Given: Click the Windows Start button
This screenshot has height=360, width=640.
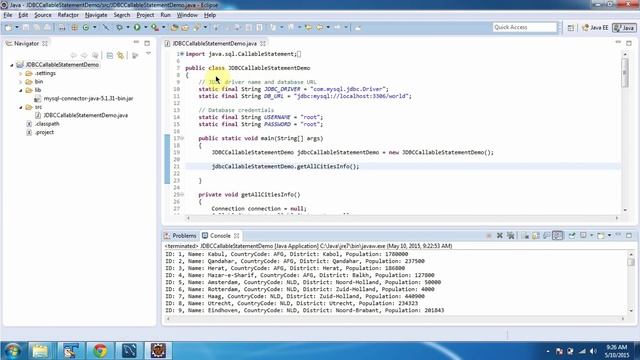Looking at the screenshot, I should (x=12, y=351).
